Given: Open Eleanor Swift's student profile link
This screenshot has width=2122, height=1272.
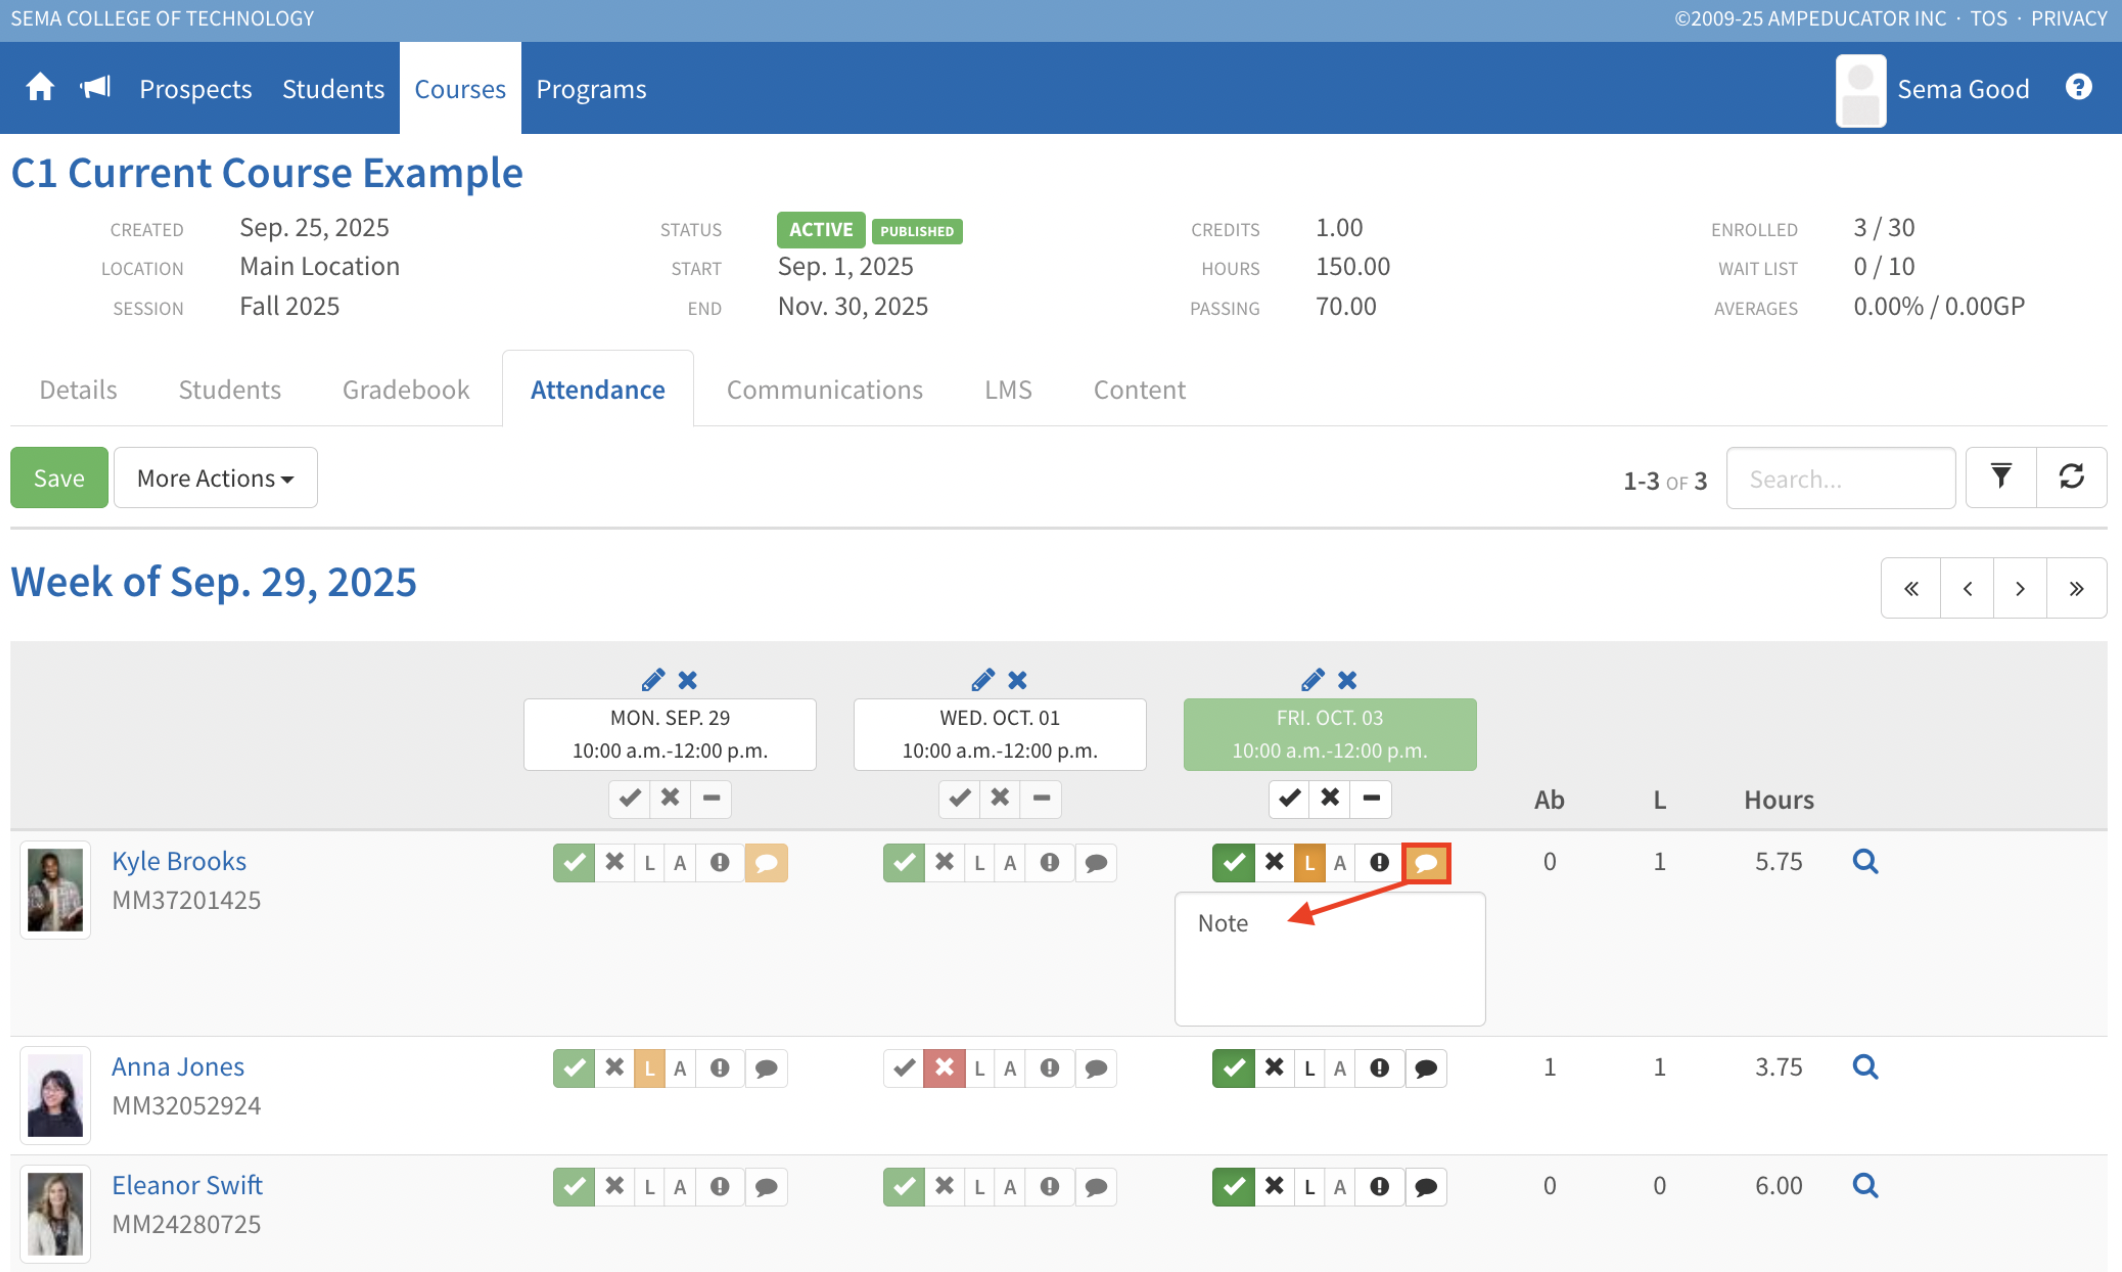Looking at the screenshot, I should (187, 1184).
